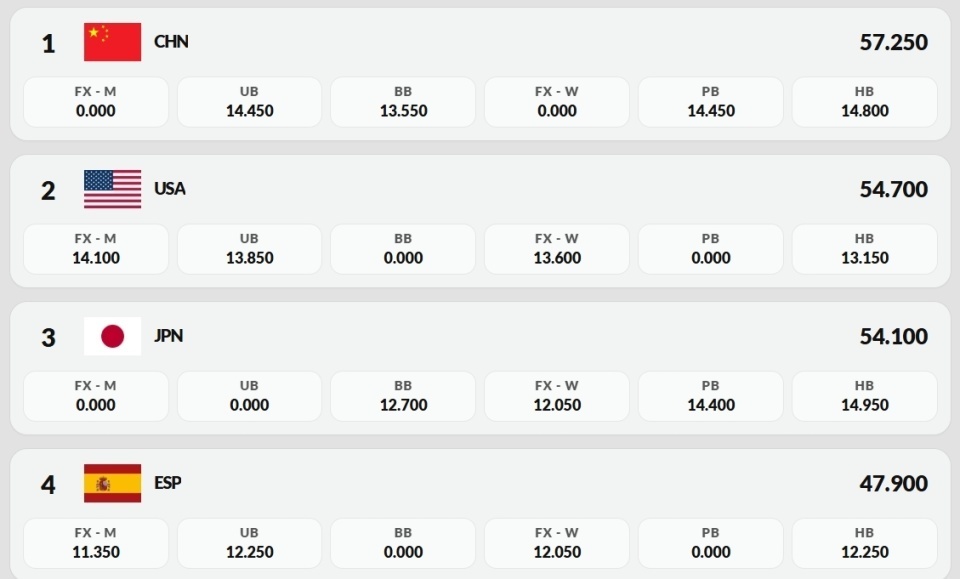The width and height of the screenshot is (960, 579).
Task: Select the JPN team name
Action: point(169,336)
